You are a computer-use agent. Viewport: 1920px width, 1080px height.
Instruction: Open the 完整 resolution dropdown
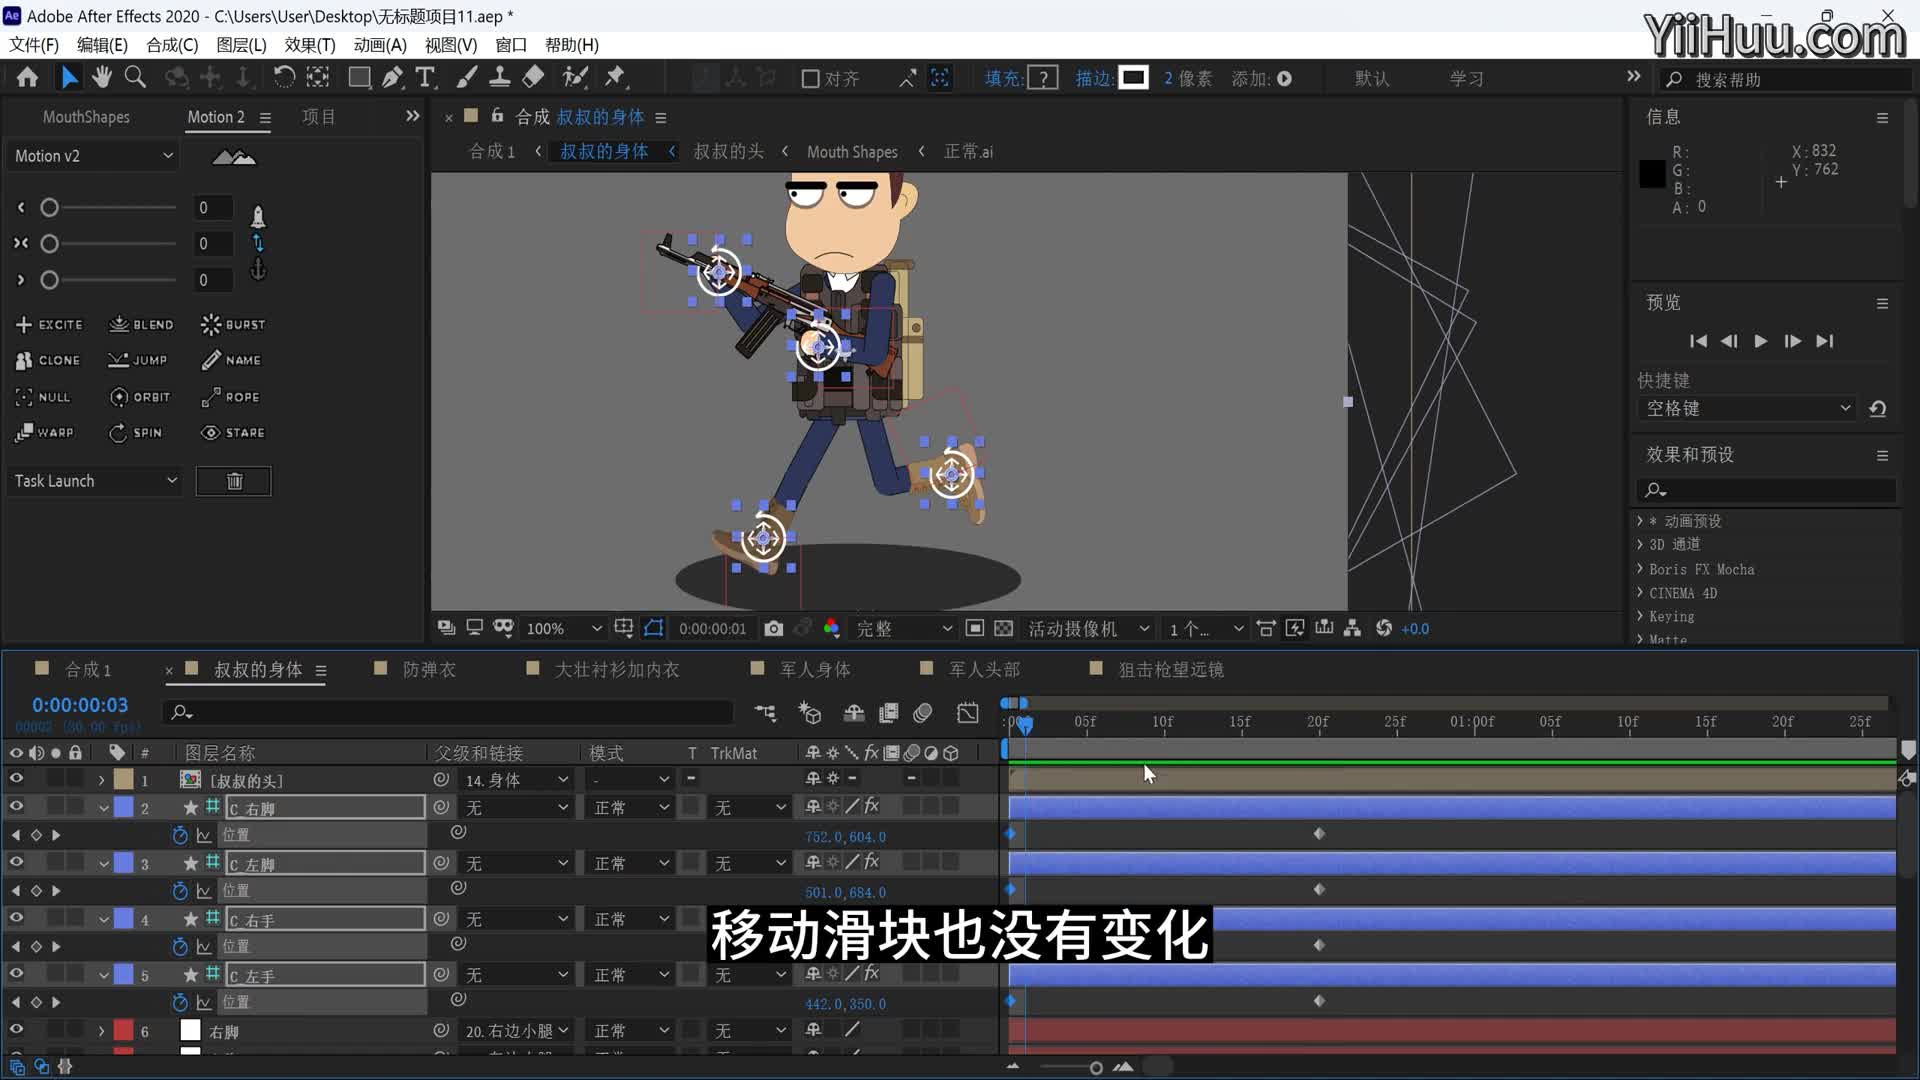pos(903,628)
